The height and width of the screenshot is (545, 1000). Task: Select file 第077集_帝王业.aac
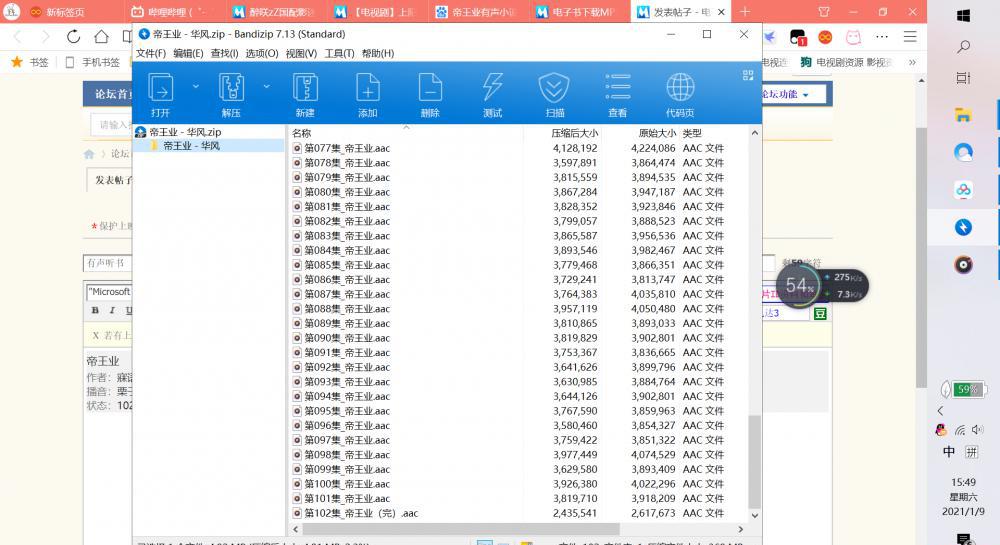347,148
